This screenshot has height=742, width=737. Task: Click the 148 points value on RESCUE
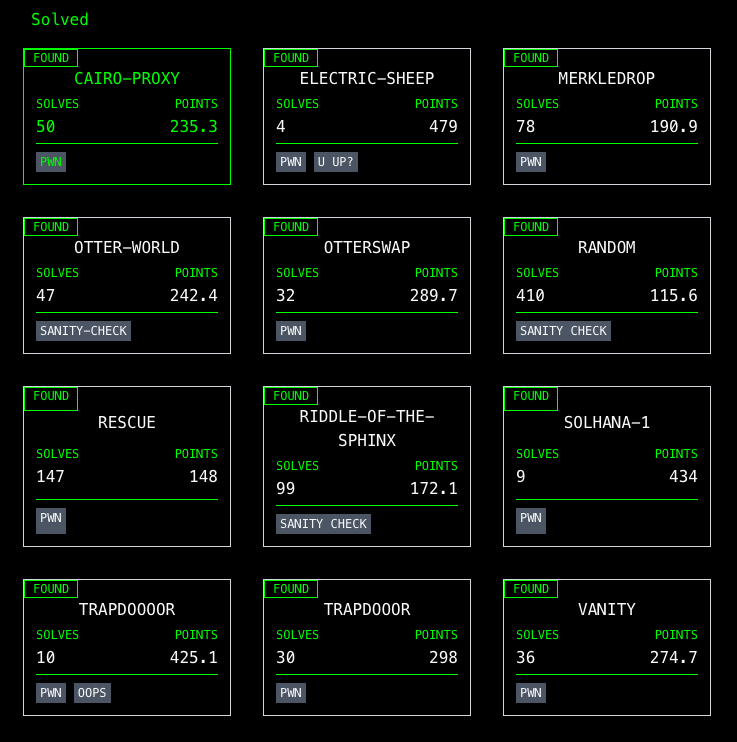(x=204, y=476)
